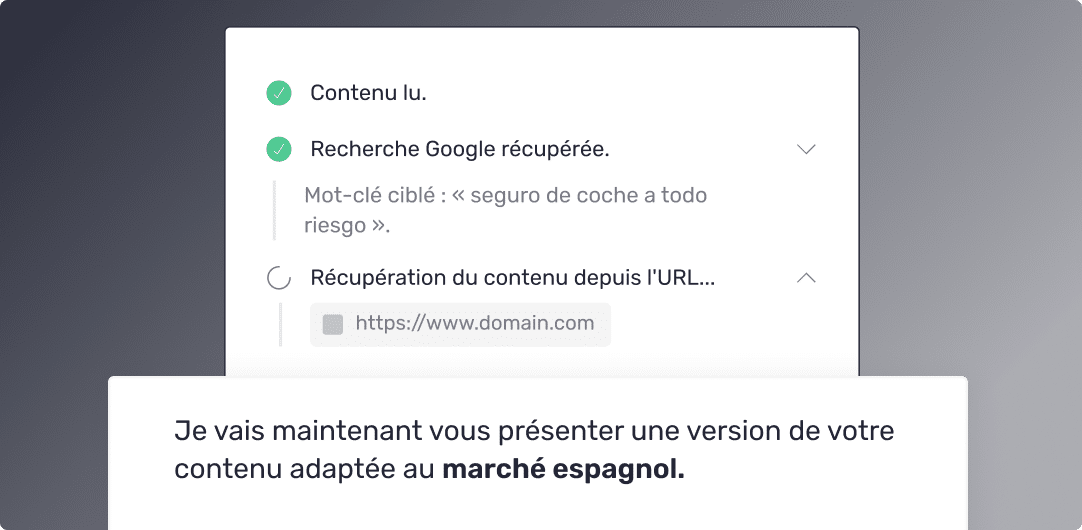This screenshot has width=1082, height=530.
Task: Select the "Récupération du contenu depuis l'URL..." step label
Action: point(512,278)
